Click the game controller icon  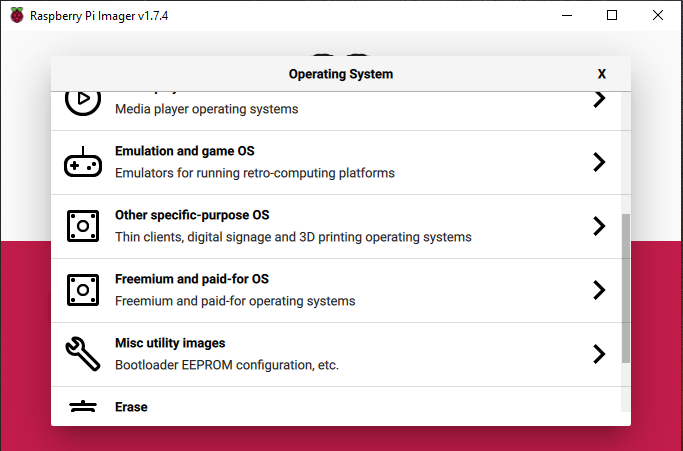(83, 162)
